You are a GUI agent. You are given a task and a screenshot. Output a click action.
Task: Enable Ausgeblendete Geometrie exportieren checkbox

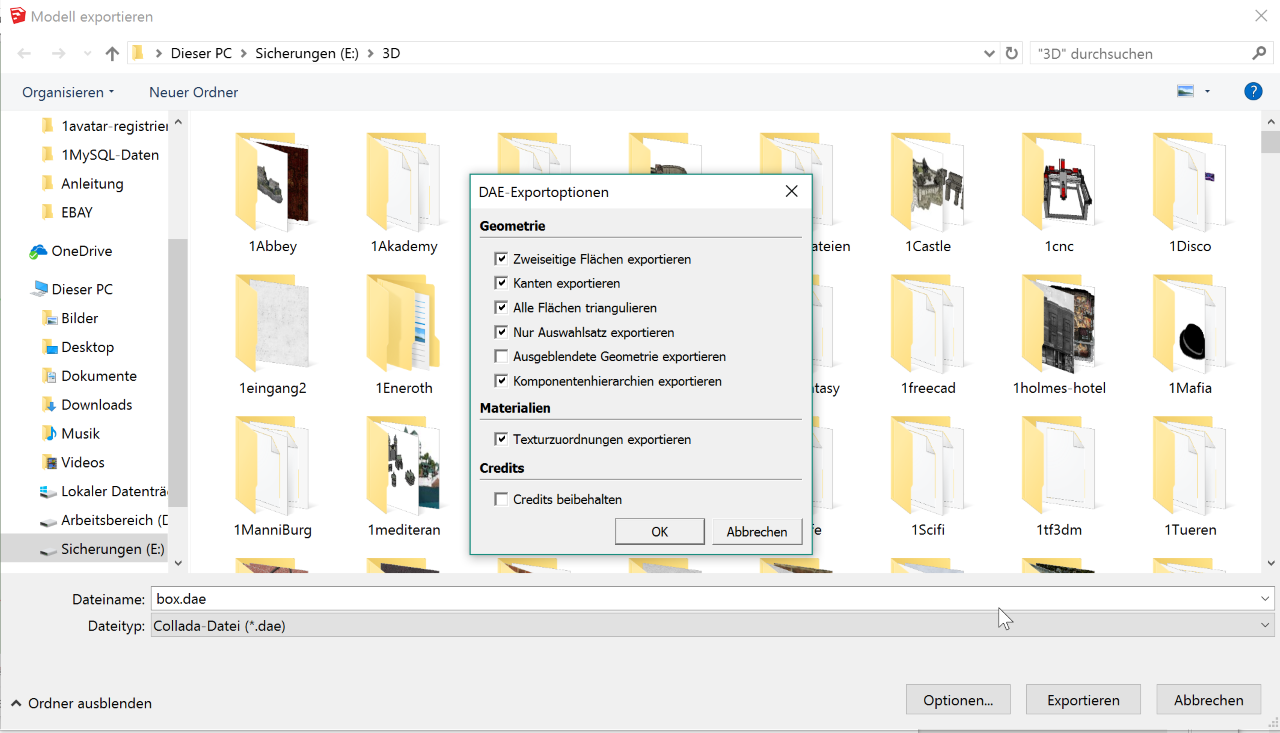[501, 357]
